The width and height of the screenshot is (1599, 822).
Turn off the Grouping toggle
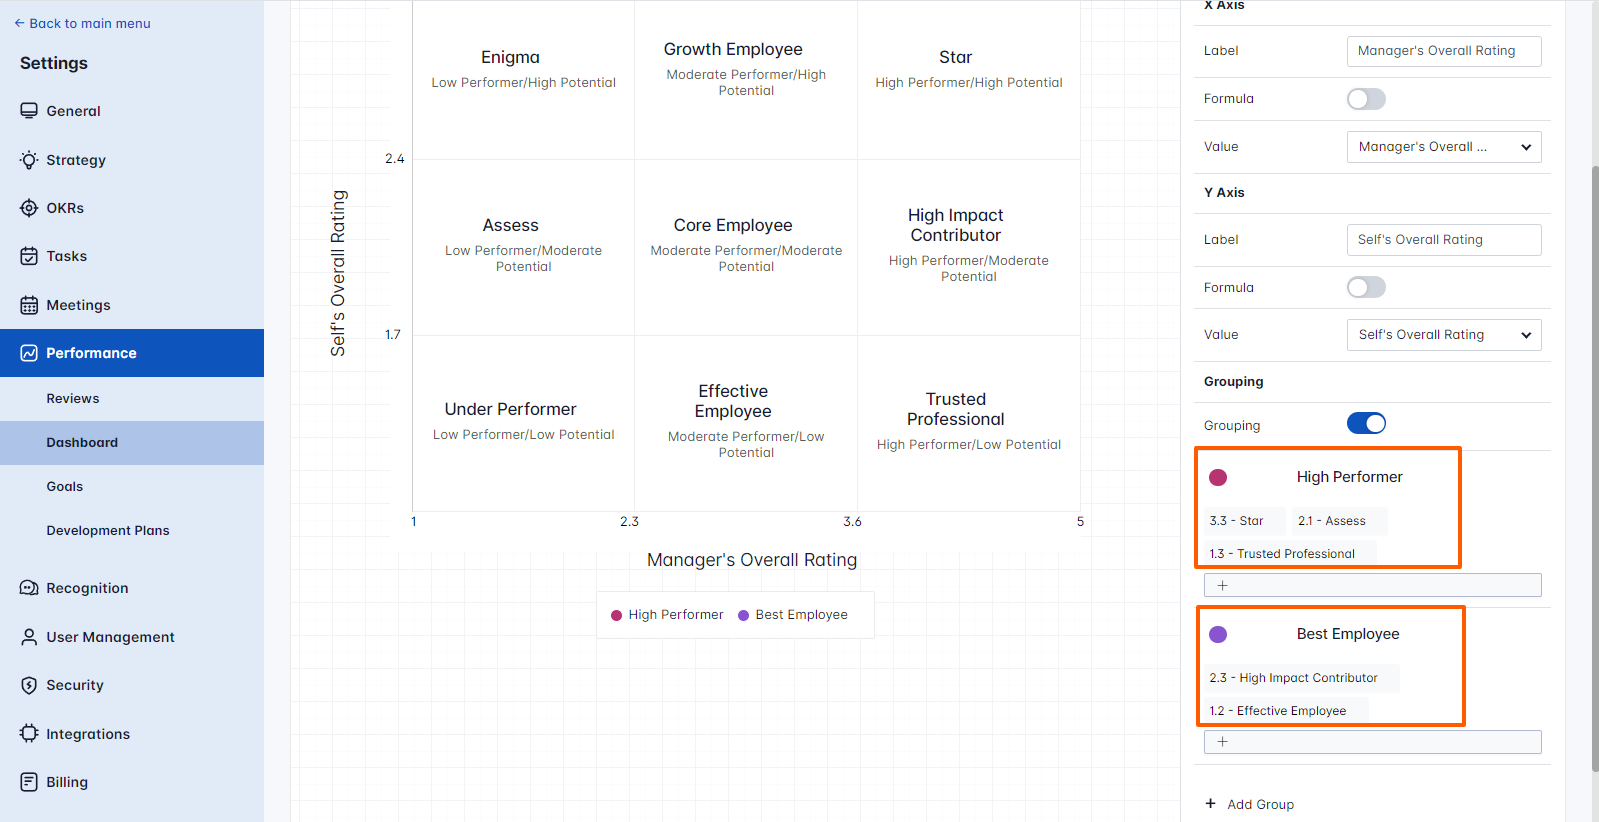[x=1366, y=424]
